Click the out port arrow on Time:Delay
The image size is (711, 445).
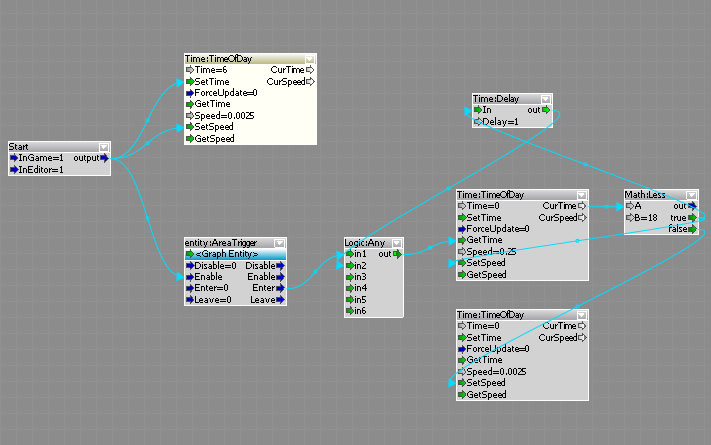(x=547, y=110)
